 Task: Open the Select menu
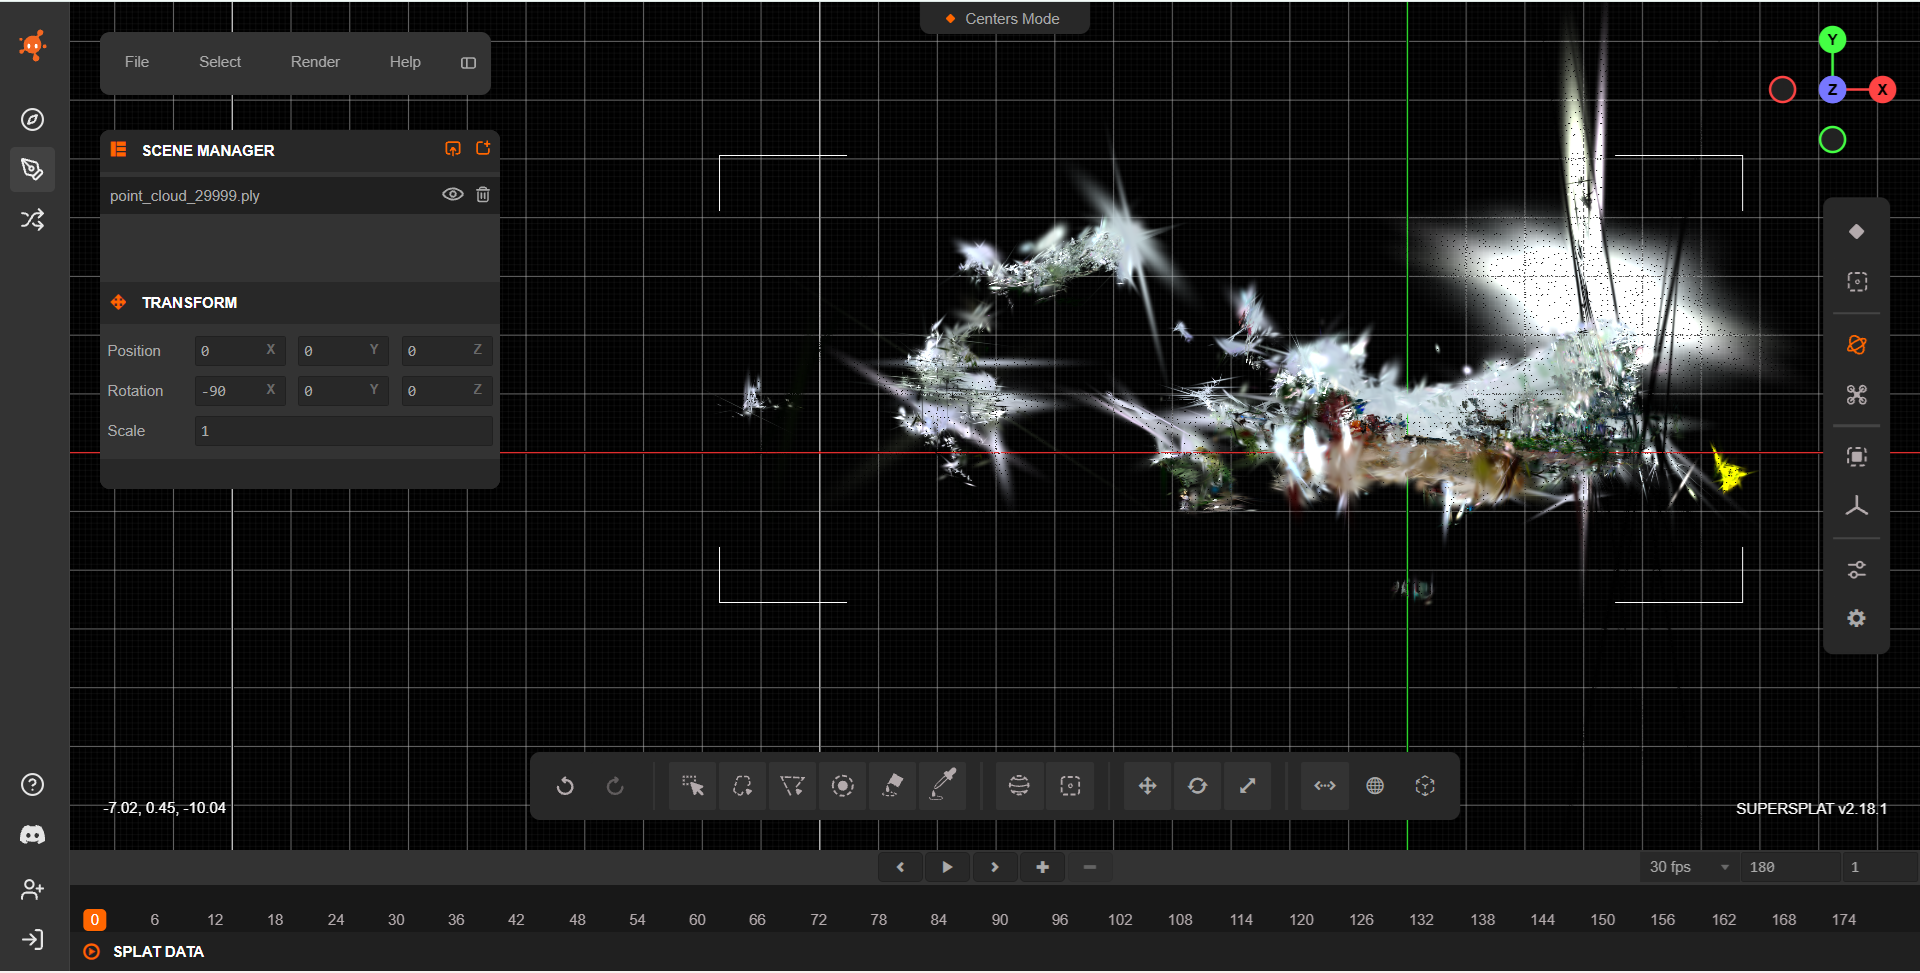point(220,62)
